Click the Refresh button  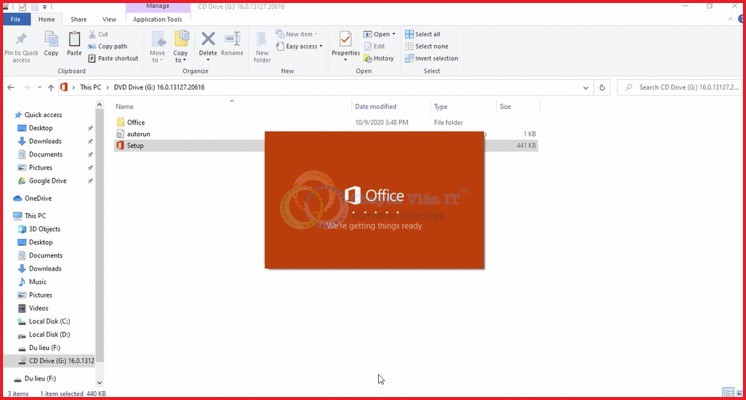coord(602,88)
